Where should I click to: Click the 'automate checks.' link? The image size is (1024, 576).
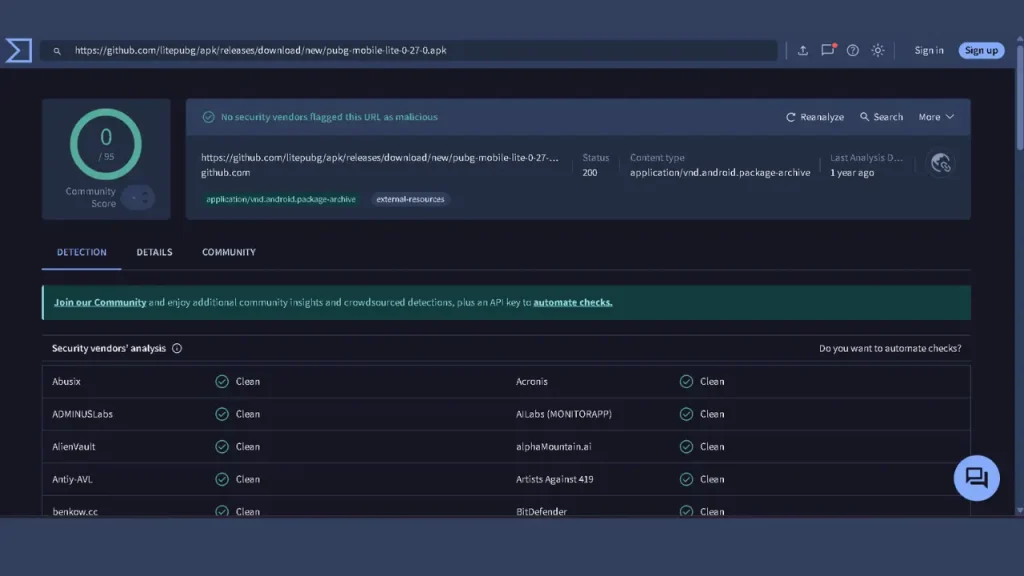(572, 302)
